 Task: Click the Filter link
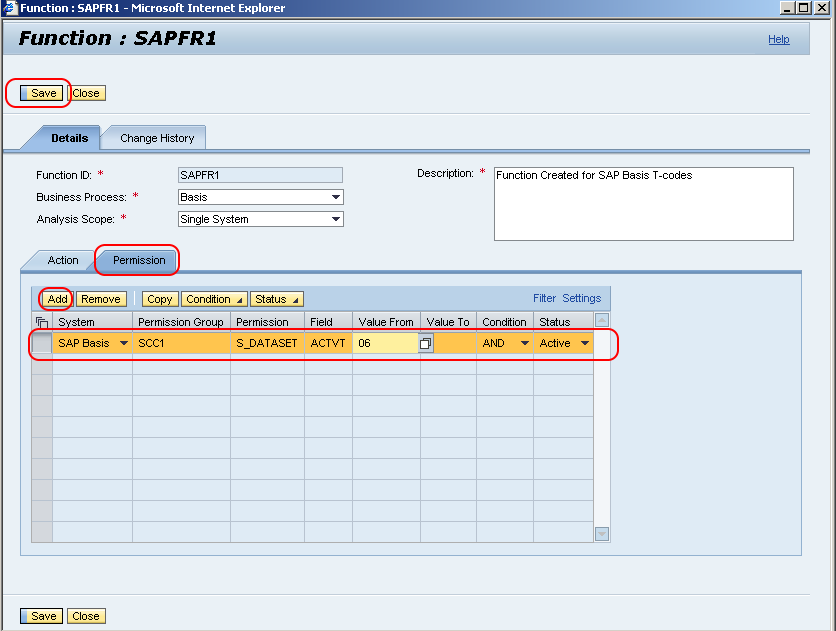click(544, 298)
